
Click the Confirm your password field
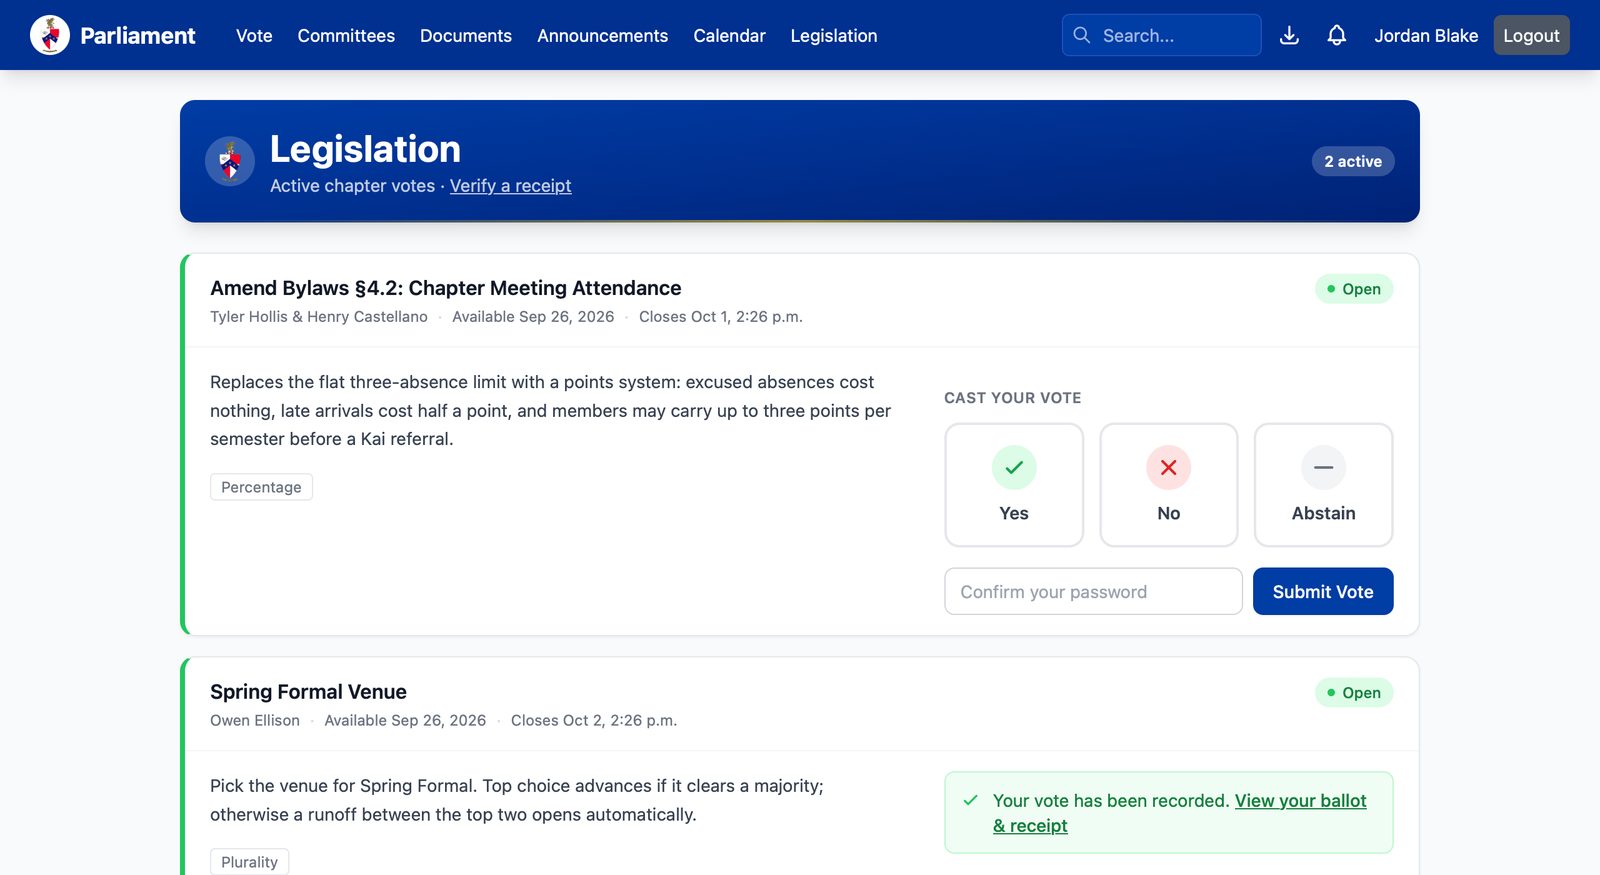[x=1093, y=591]
